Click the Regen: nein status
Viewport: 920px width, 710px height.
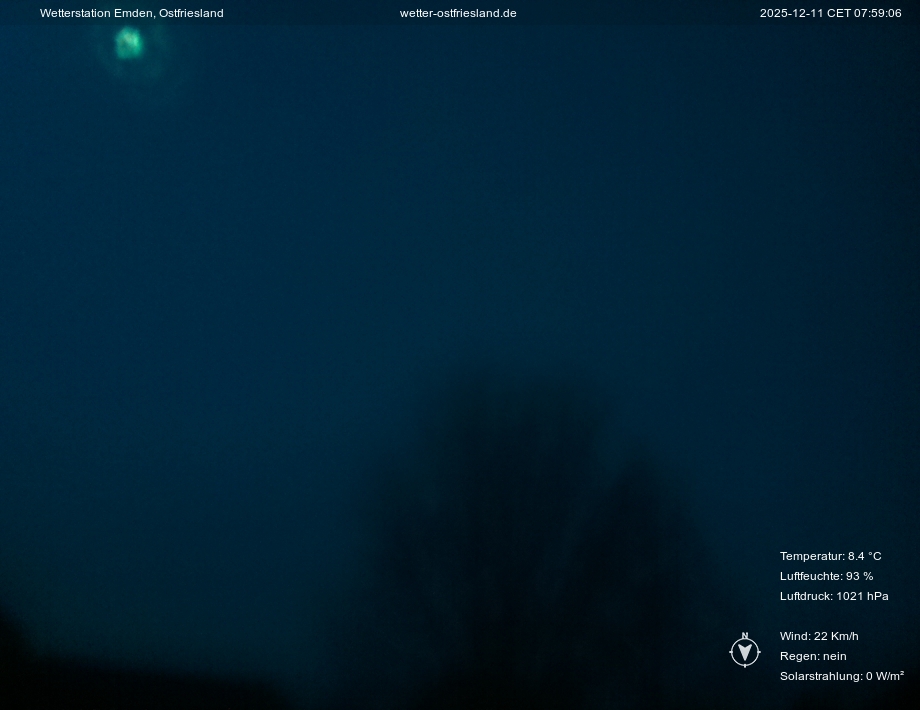(813, 656)
